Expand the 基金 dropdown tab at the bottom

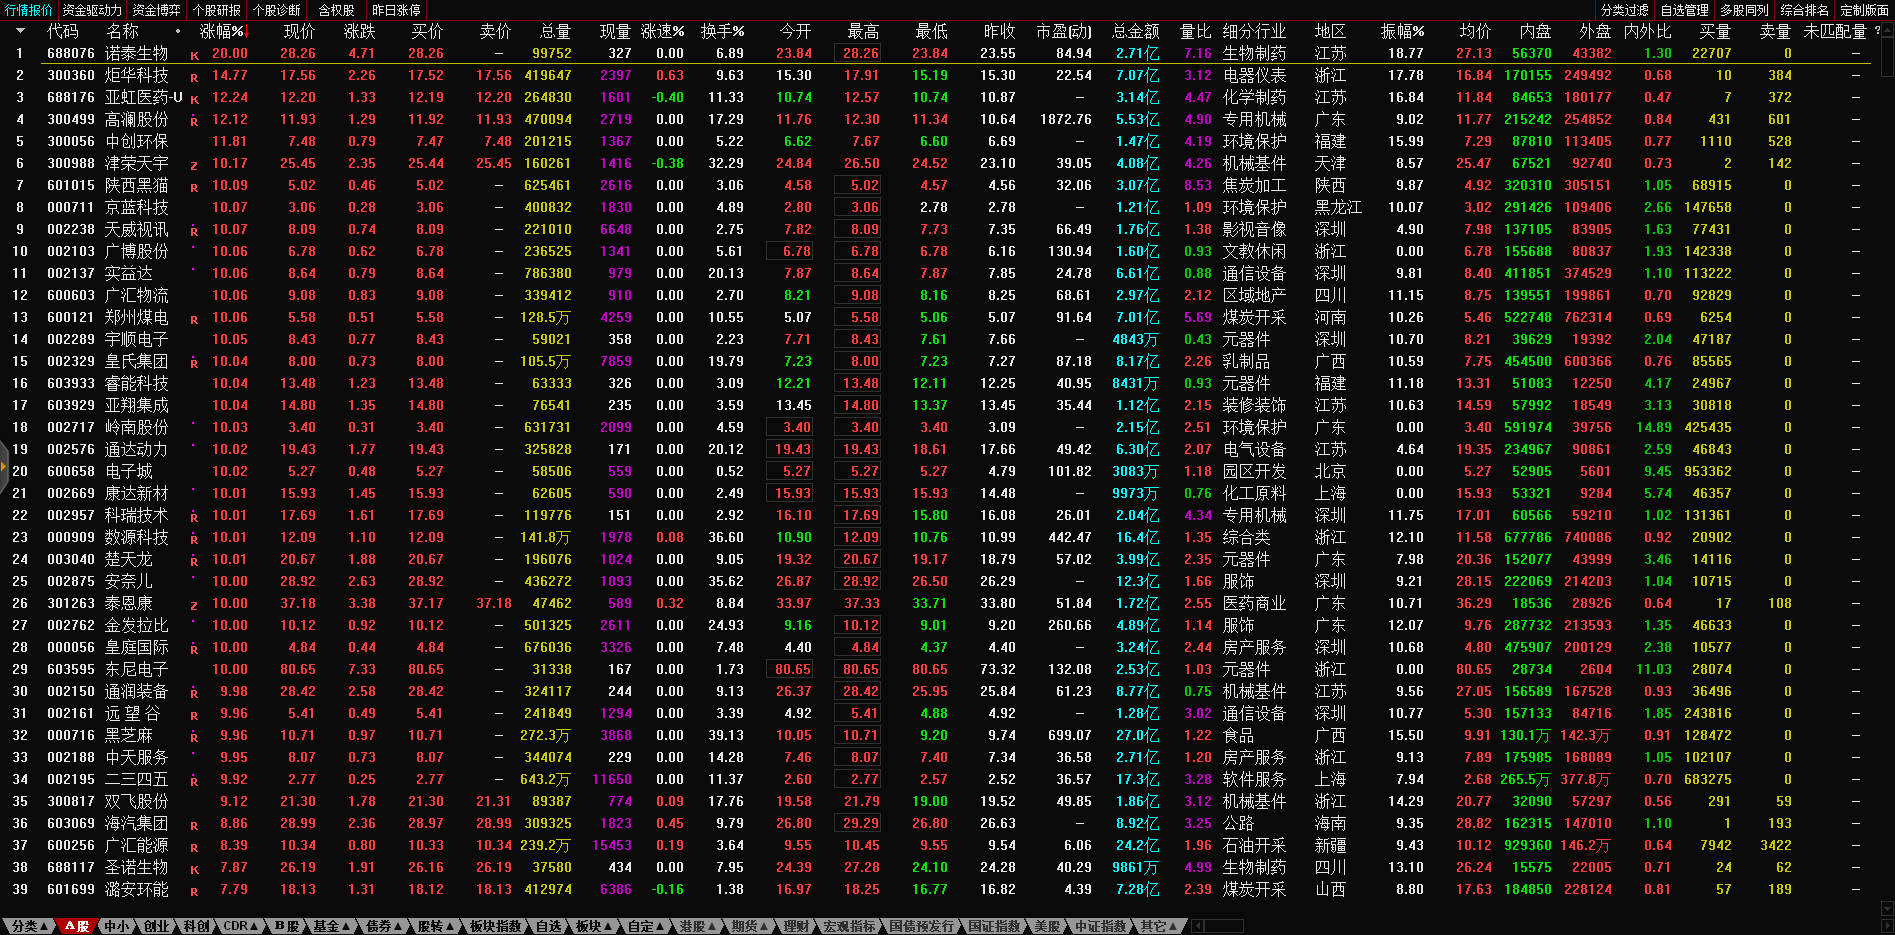(331, 926)
